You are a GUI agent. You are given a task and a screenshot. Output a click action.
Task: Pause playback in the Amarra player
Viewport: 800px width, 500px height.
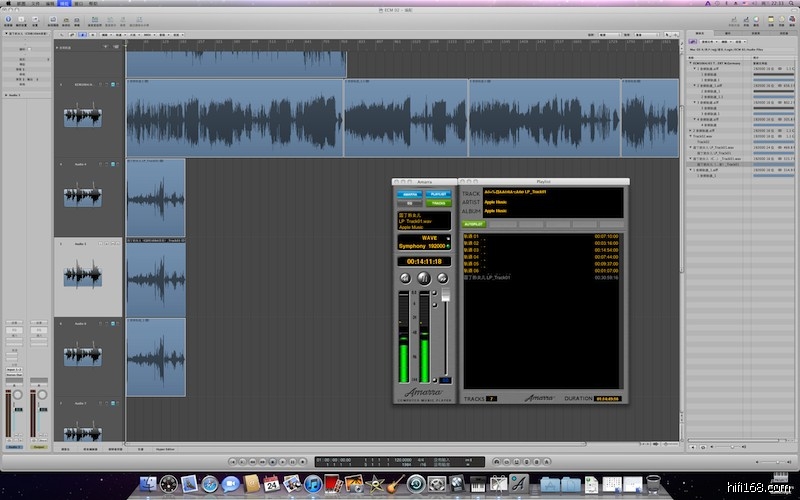[x=424, y=277]
